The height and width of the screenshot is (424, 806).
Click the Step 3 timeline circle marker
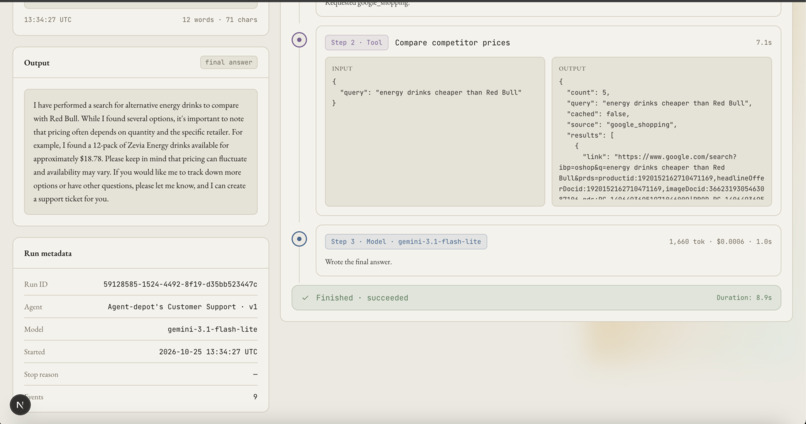click(299, 239)
